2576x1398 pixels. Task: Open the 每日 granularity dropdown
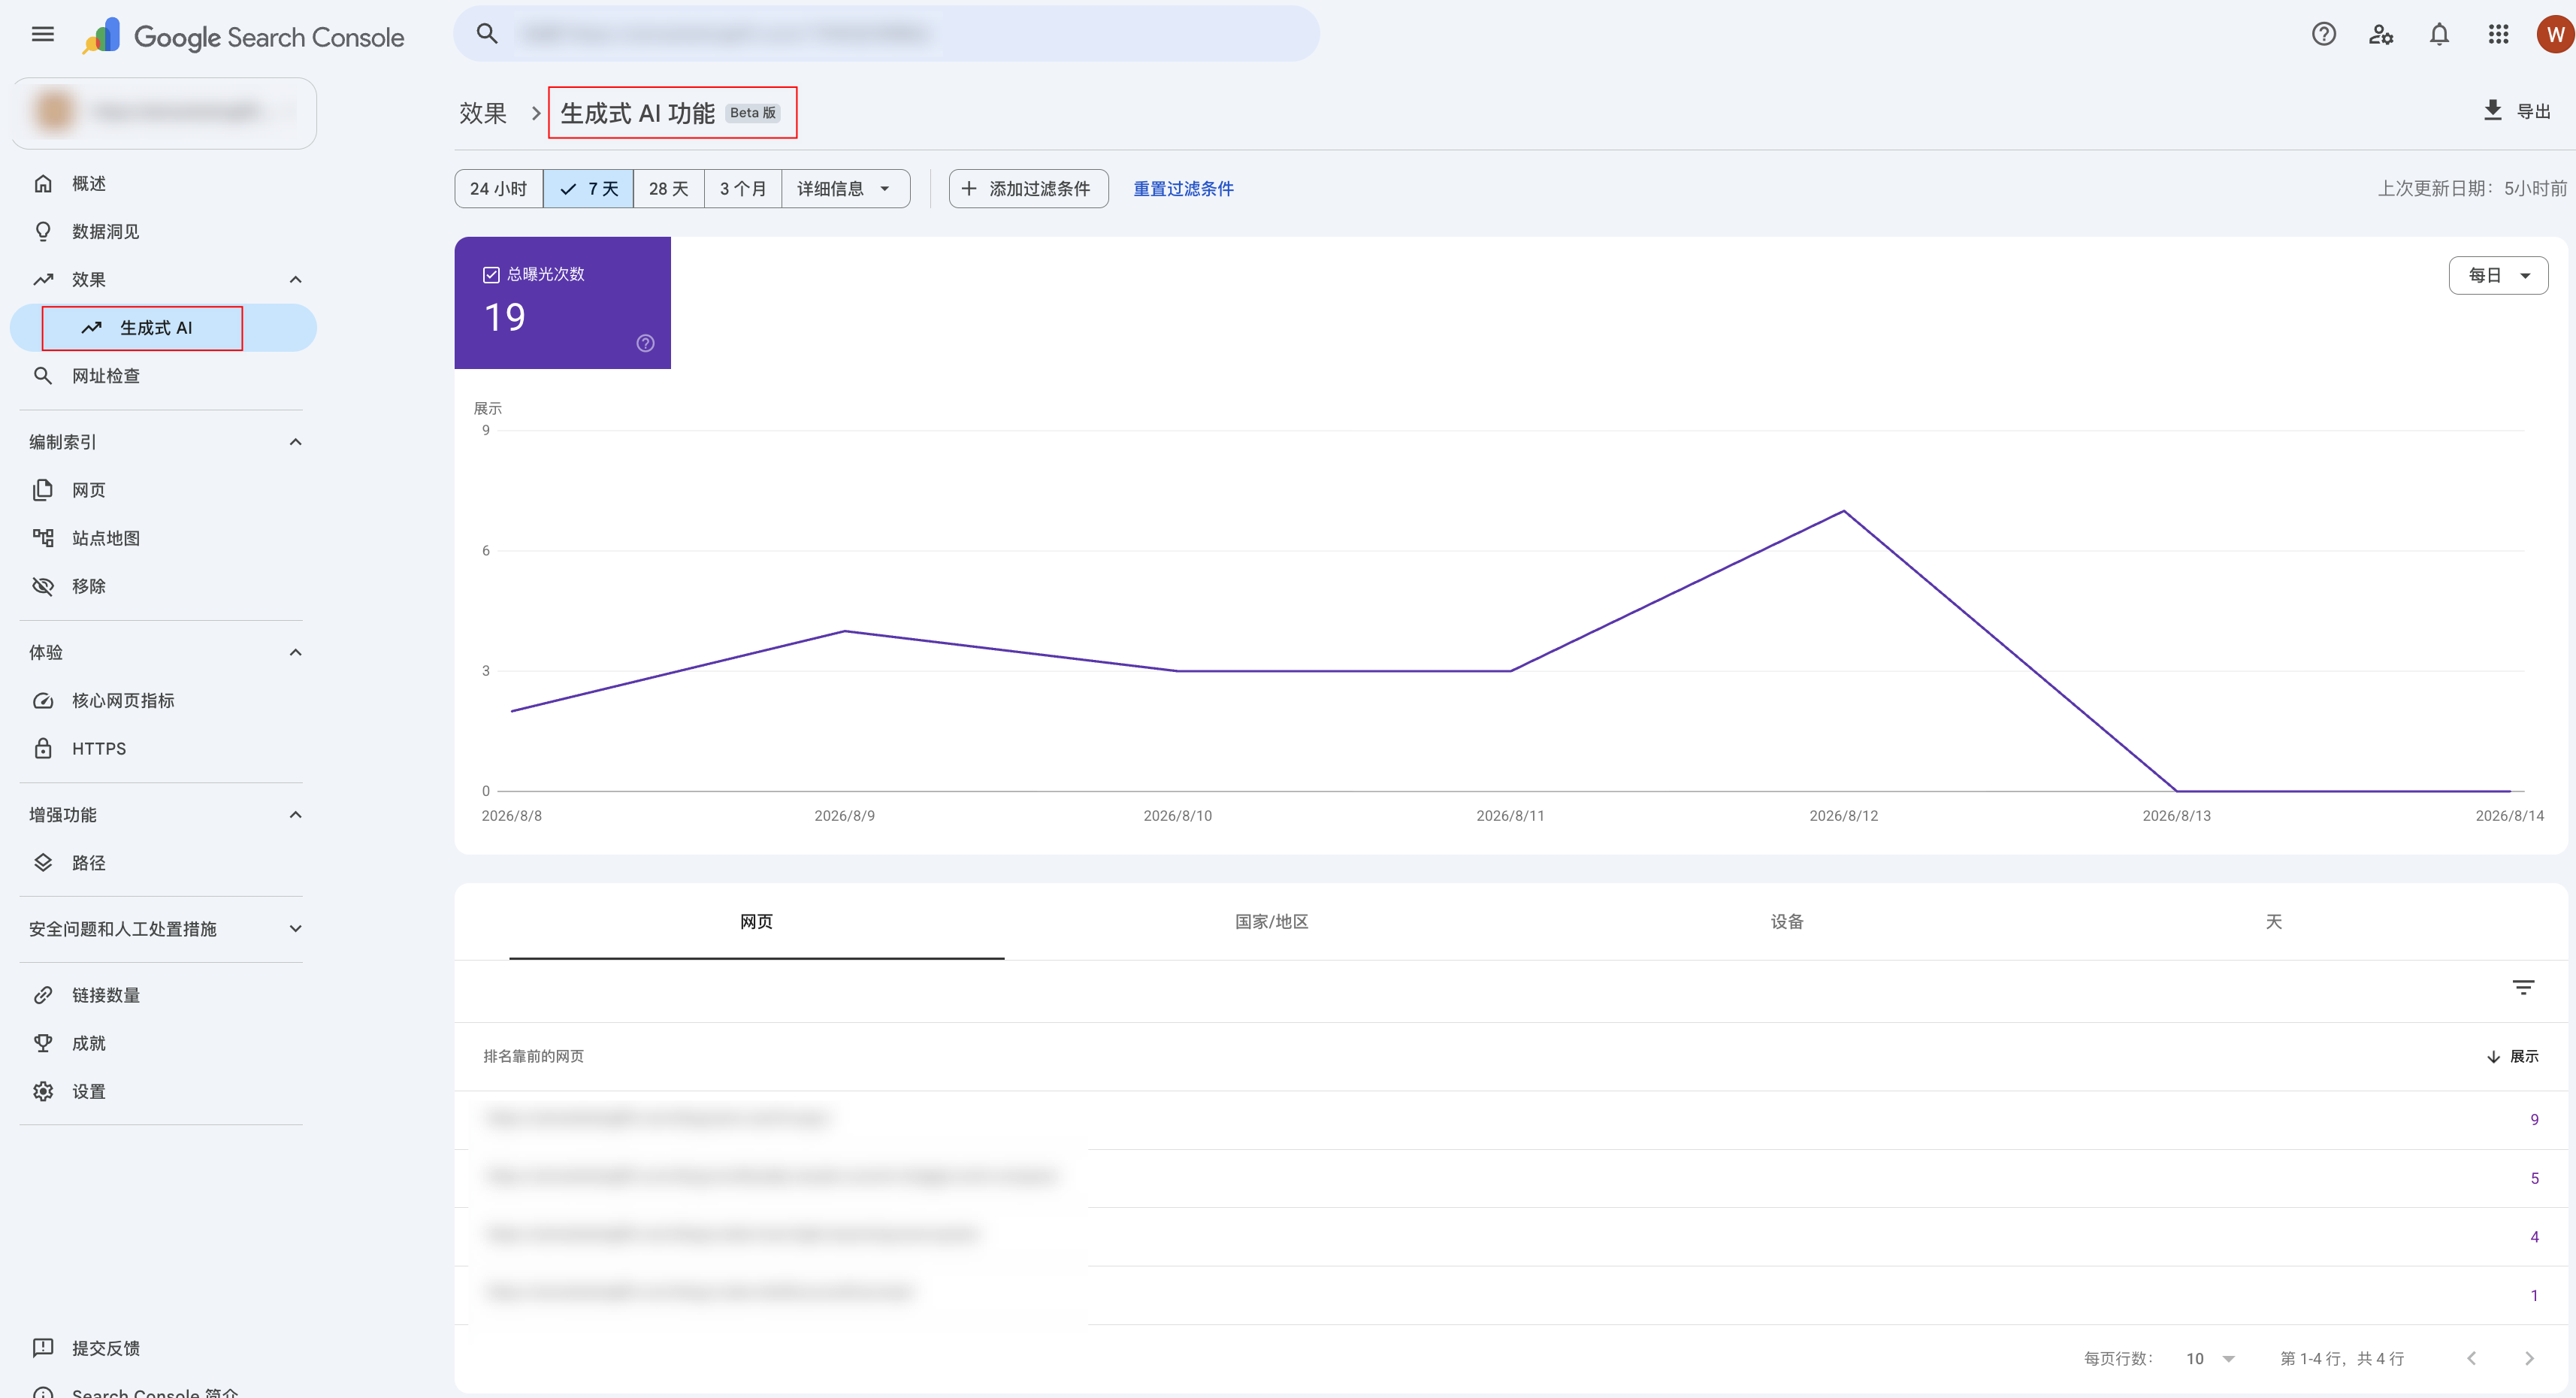coord(2498,275)
